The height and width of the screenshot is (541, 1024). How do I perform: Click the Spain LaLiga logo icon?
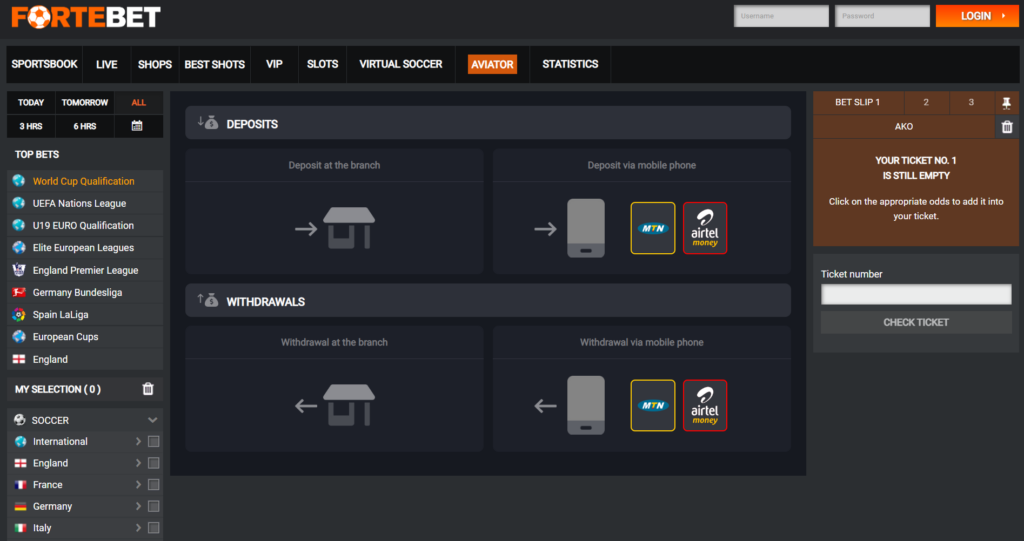coord(19,314)
